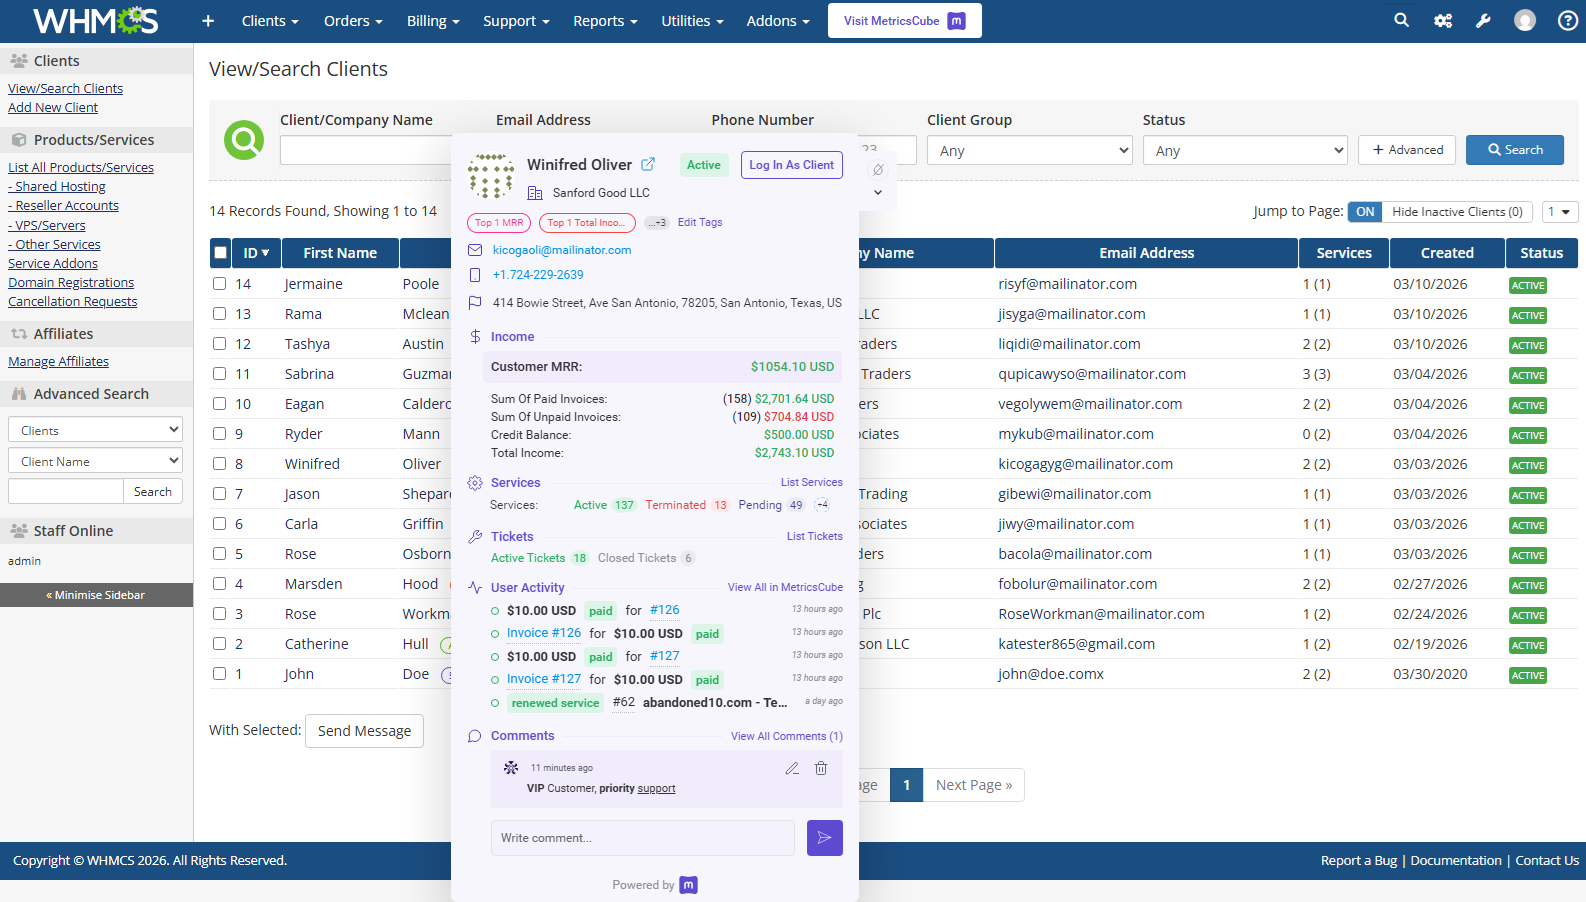Delete the VIP Customer comment
The width and height of the screenshot is (1586, 902).
[821, 768]
